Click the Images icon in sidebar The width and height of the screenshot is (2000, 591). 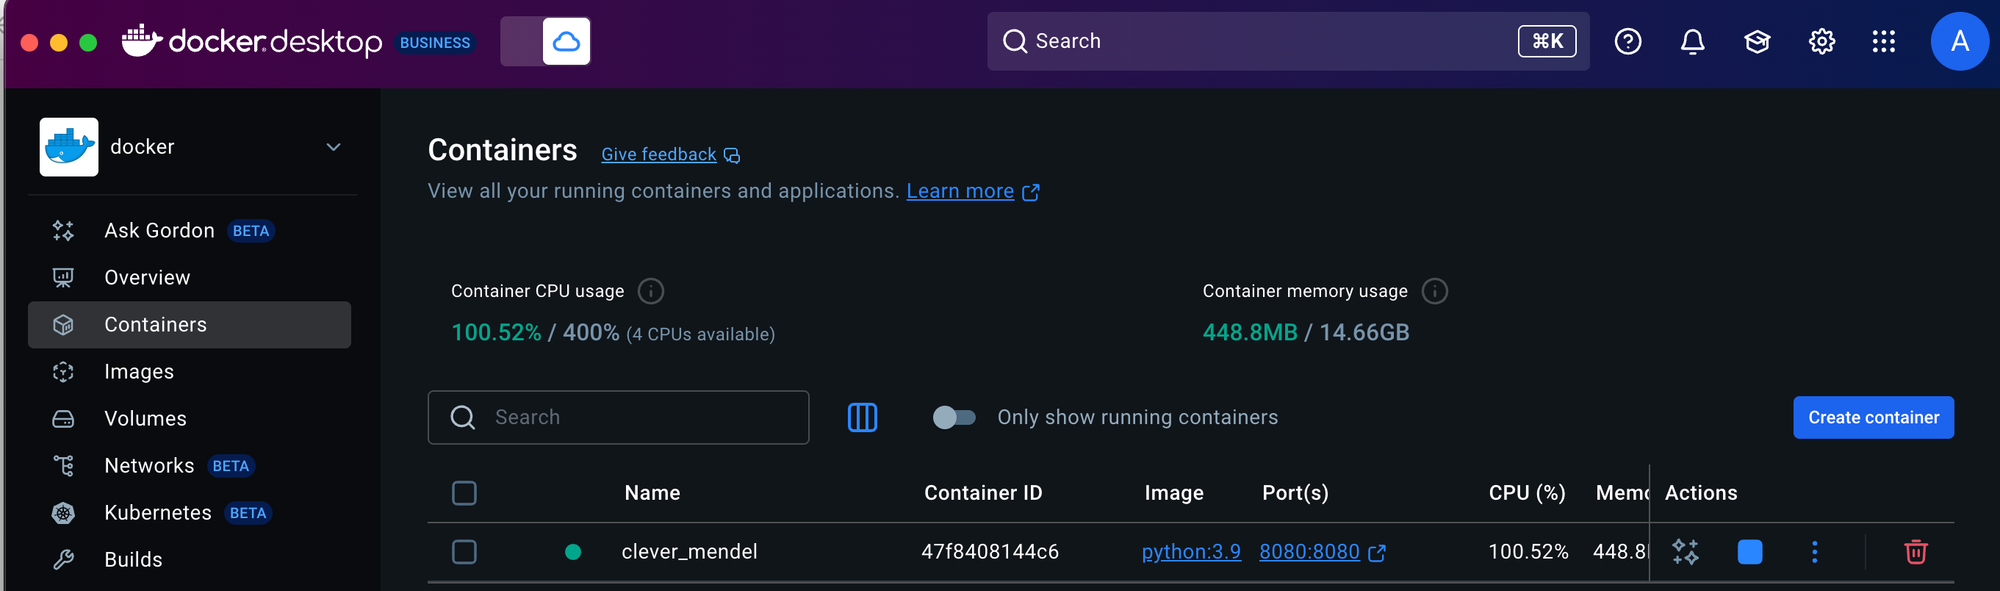pos(63,372)
